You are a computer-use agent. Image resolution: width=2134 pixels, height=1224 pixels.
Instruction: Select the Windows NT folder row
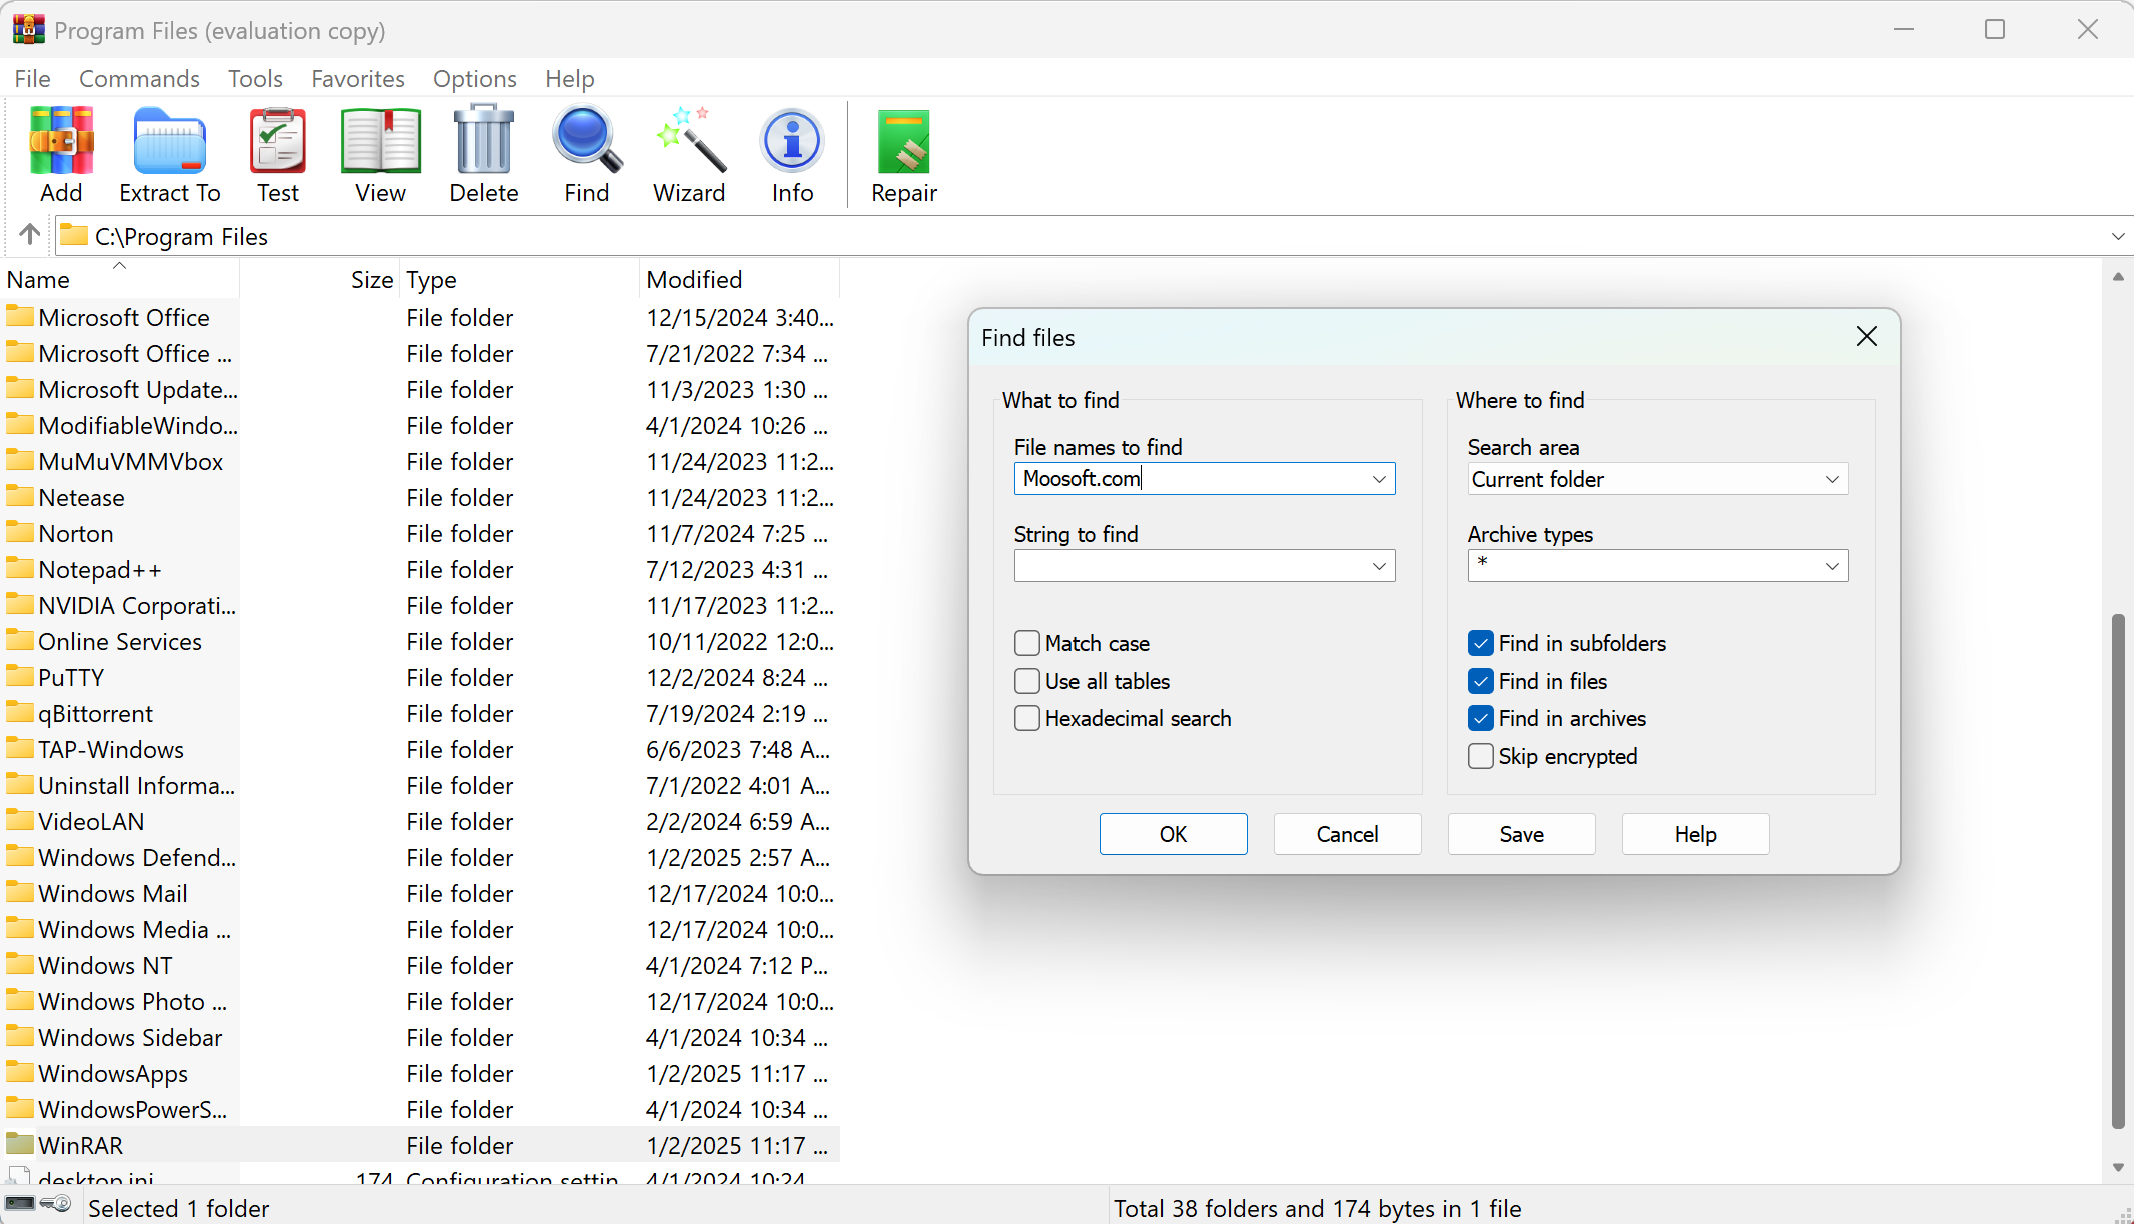[x=420, y=965]
